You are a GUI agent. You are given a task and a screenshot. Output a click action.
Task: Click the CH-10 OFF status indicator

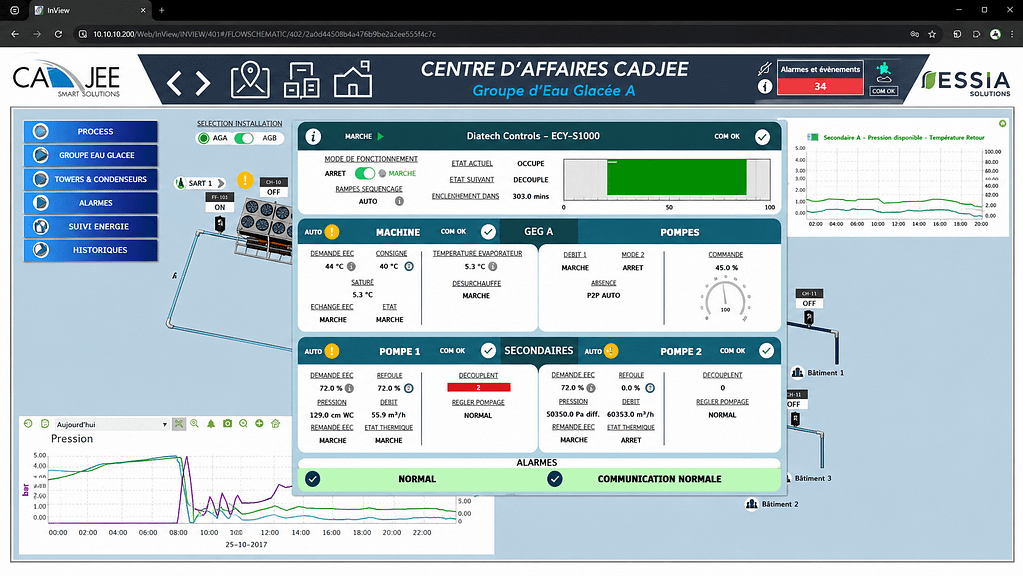tap(273, 187)
